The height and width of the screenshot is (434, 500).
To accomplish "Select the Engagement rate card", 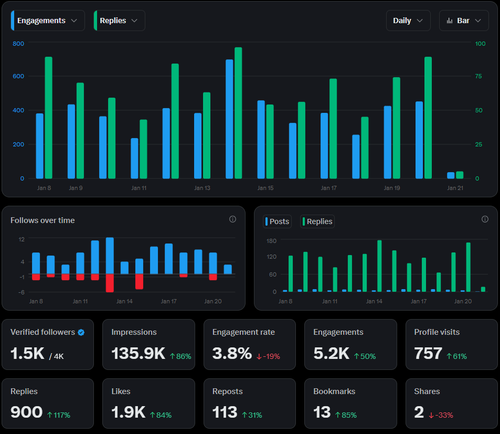I will pyautogui.click(x=250, y=344).
